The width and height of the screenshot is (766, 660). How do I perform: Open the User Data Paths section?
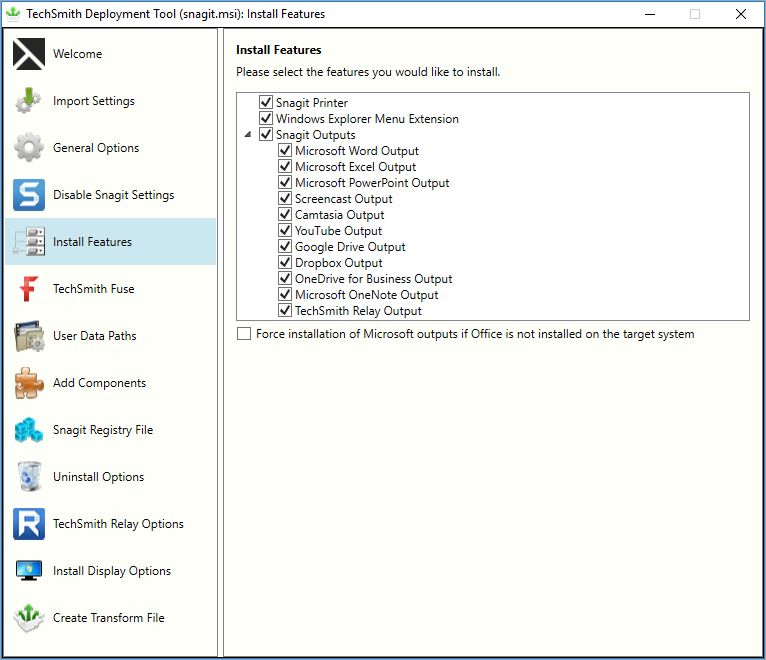[110, 336]
